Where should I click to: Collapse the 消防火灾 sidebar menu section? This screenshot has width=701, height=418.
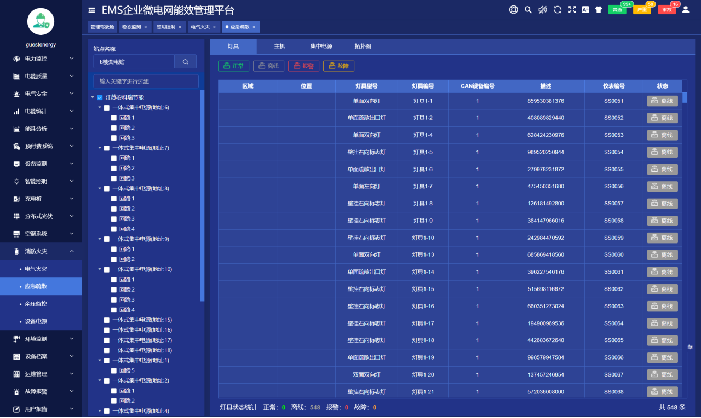click(38, 251)
